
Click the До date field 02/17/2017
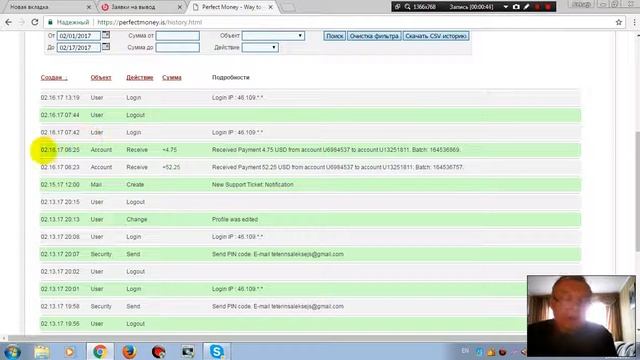pos(78,48)
